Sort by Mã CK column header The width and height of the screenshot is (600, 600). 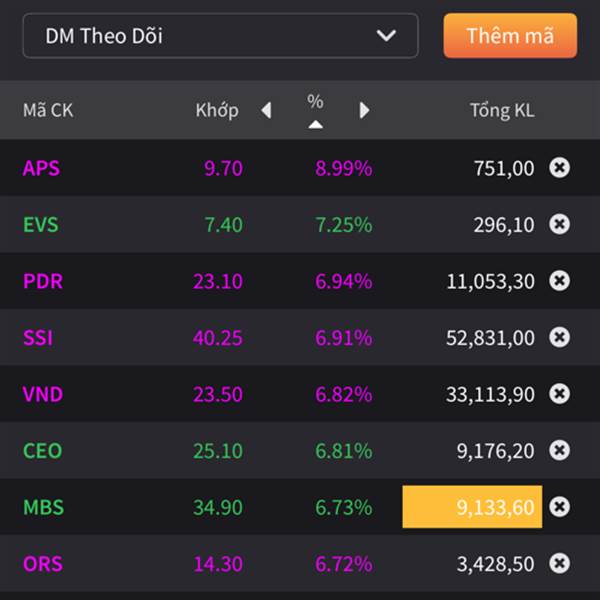pos(48,110)
